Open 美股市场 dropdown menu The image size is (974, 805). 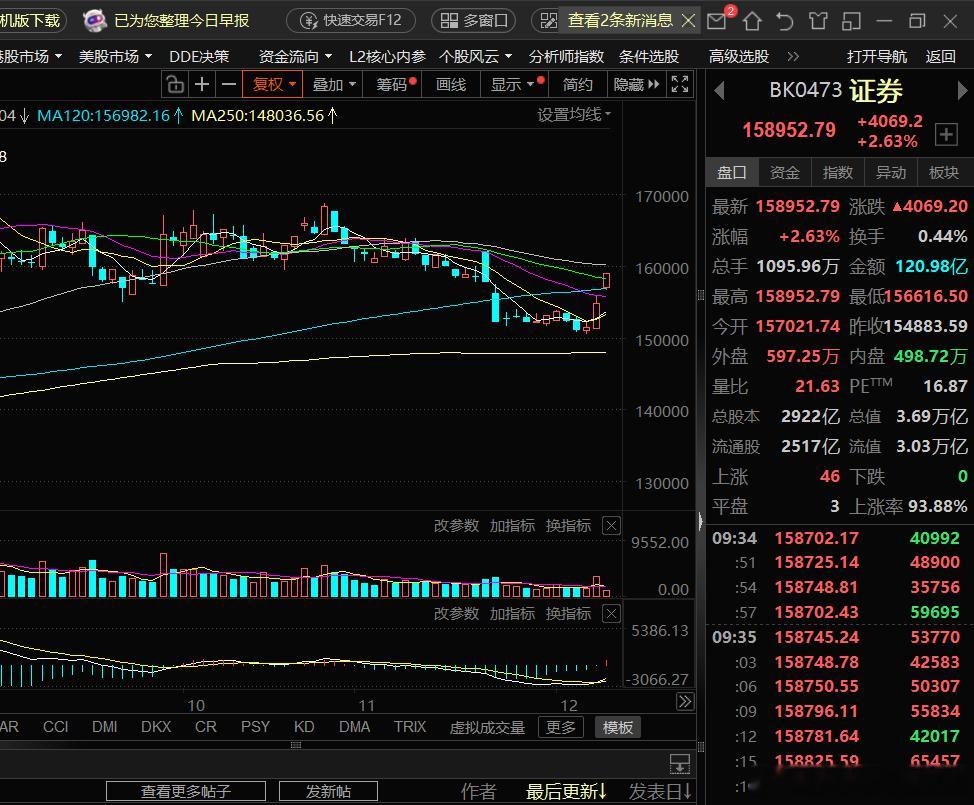pos(115,57)
